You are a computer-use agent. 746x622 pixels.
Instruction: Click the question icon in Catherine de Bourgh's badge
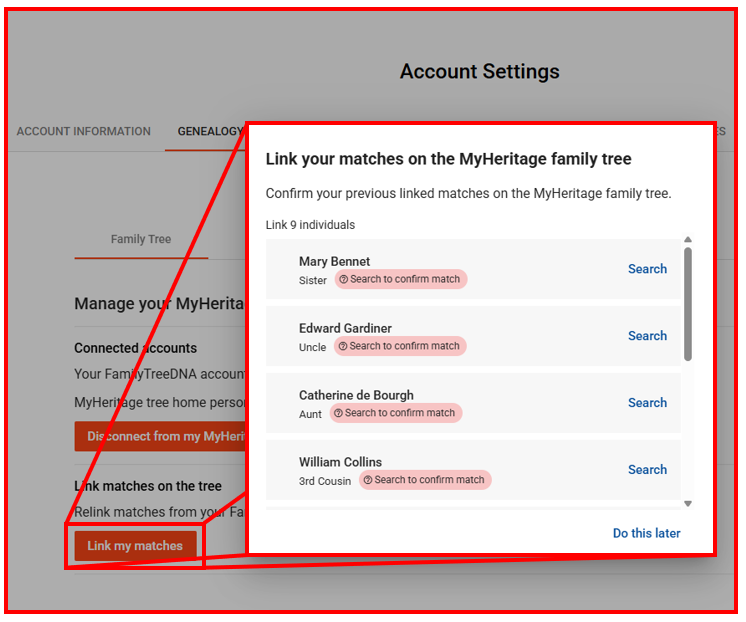pos(338,413)
